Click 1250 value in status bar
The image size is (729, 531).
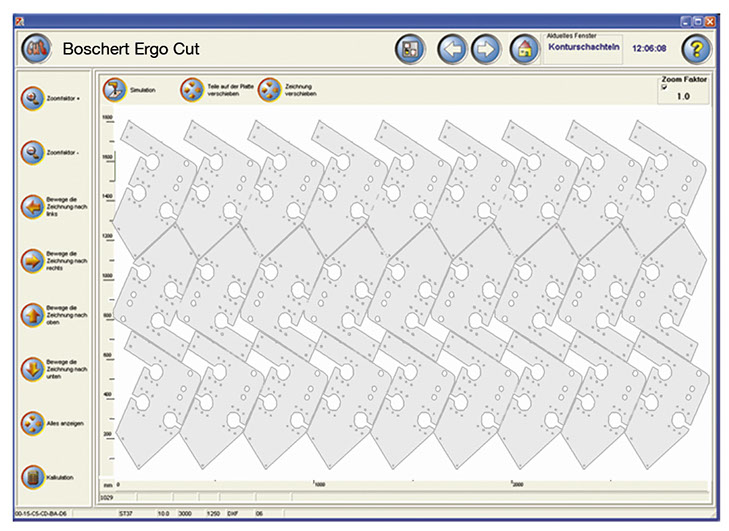[x=213, y=514]
